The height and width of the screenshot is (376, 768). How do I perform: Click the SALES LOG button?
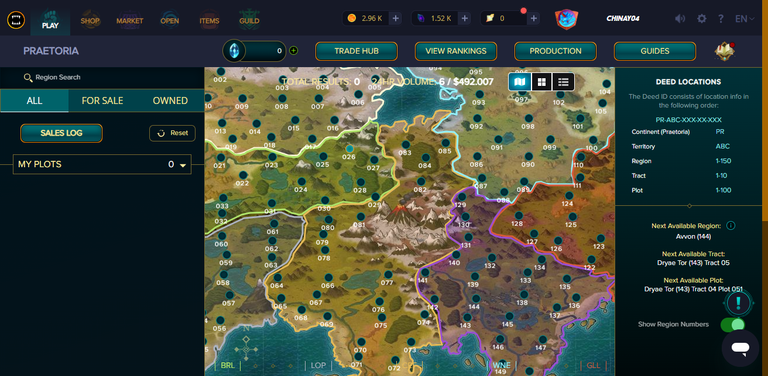pyautogui.click(x=61, y=133)
